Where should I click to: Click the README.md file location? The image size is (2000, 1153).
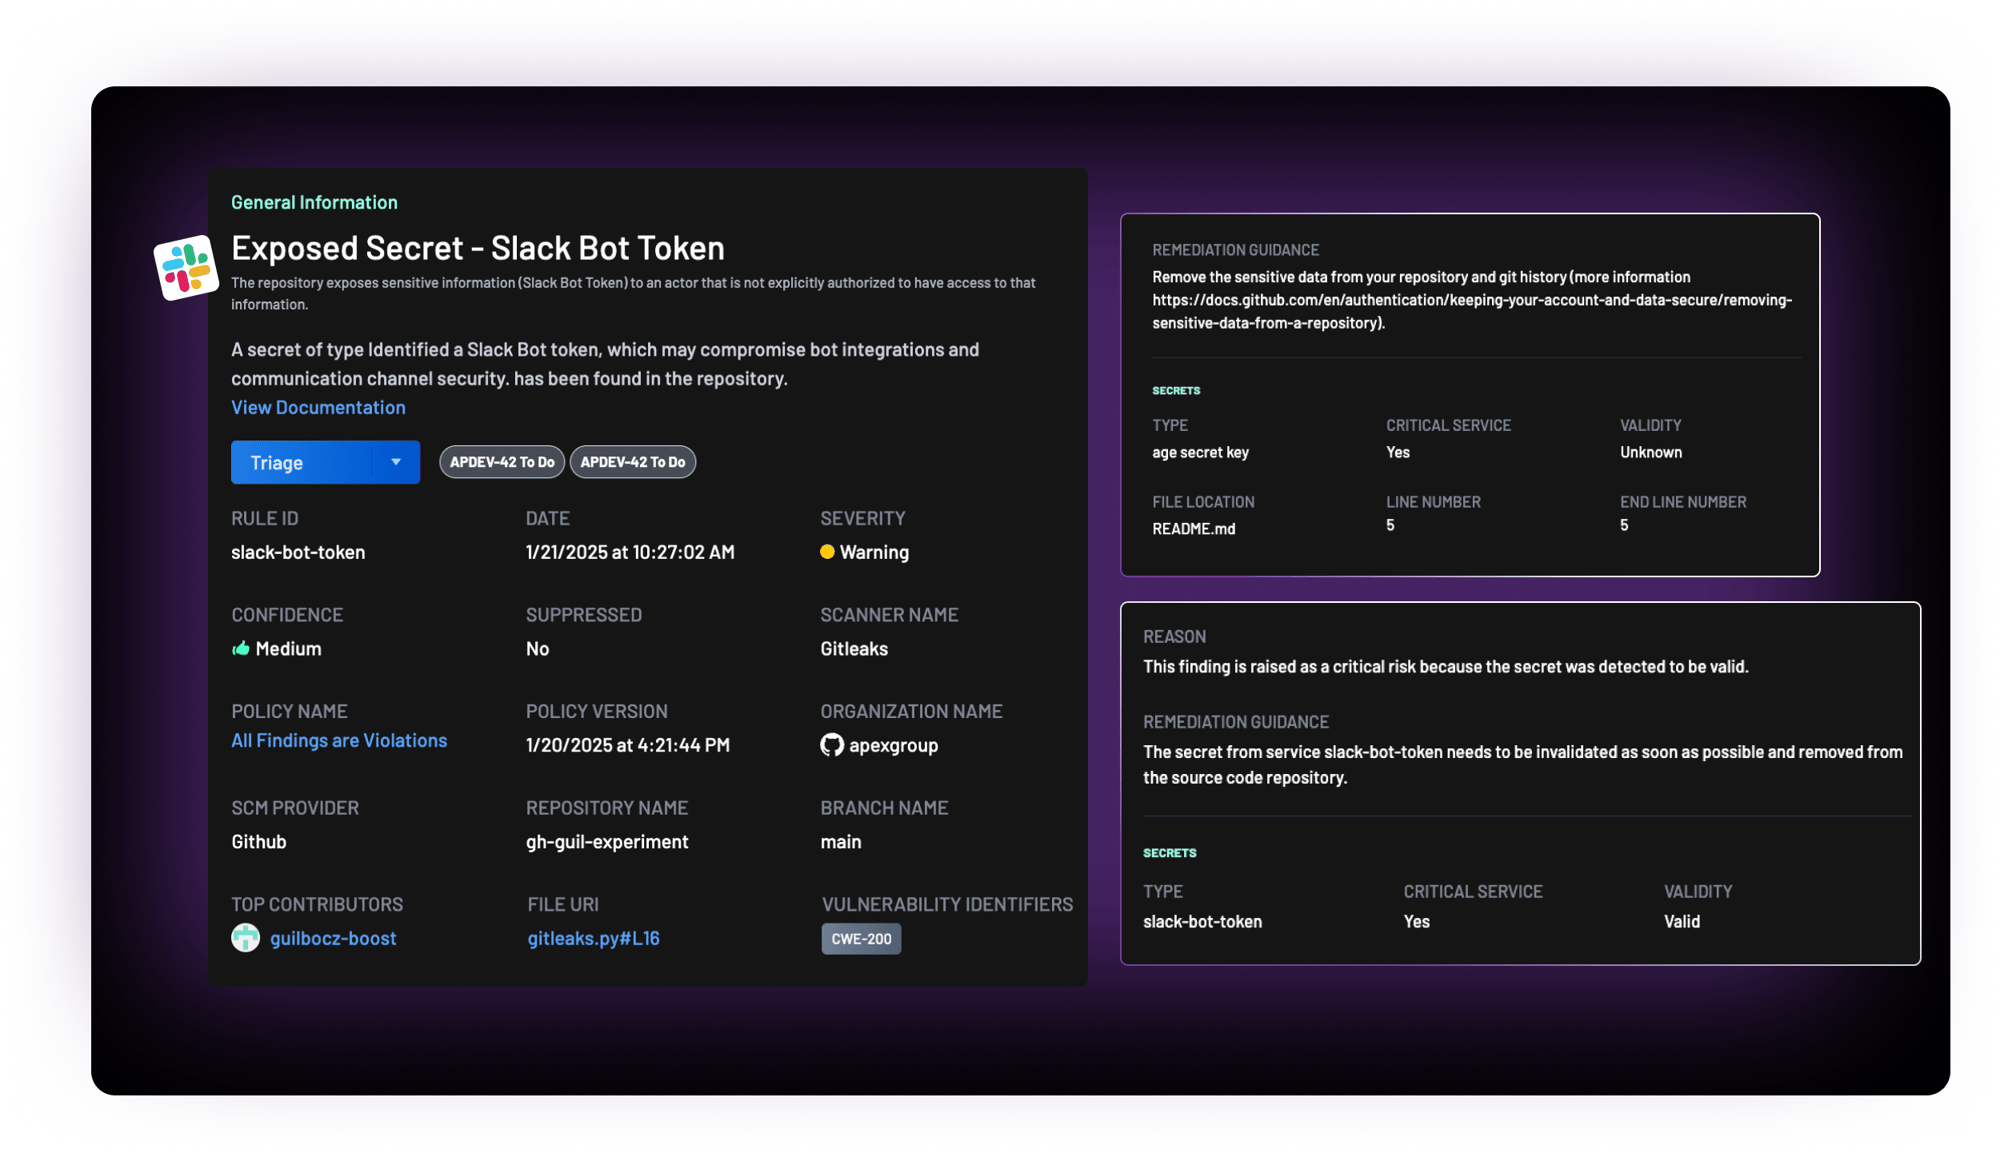(x=1193, y=529)
